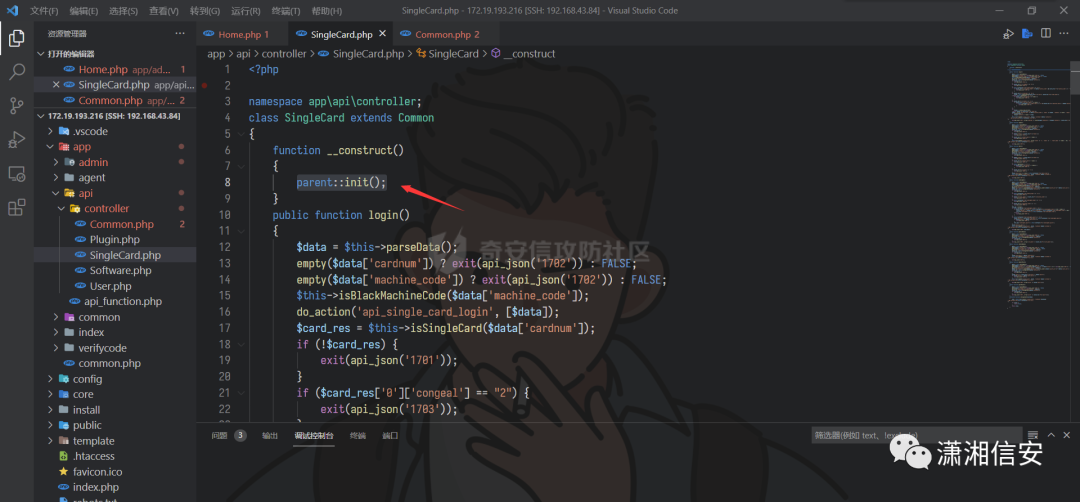The width and height of the screenshot is (1080, 502).
Task: Open the Extensions view
Action: click(17, 207)
